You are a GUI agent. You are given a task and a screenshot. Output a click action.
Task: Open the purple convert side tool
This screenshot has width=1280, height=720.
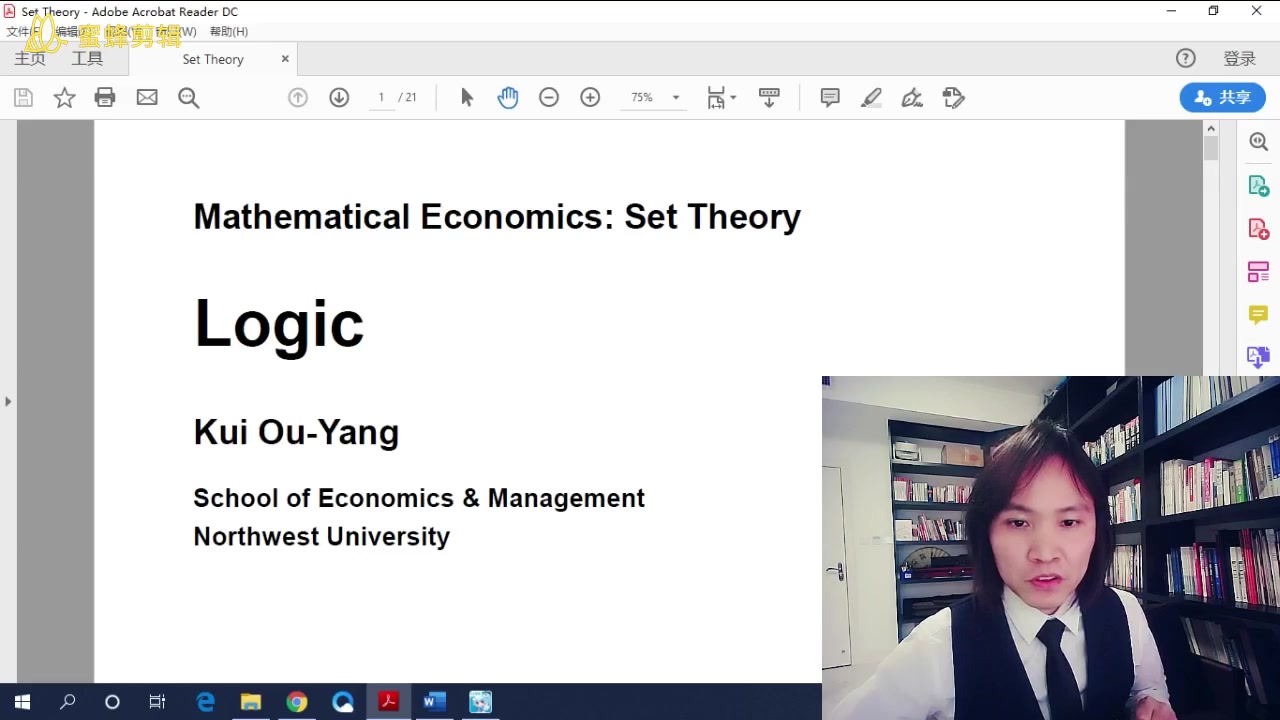tap(1258, 356)
